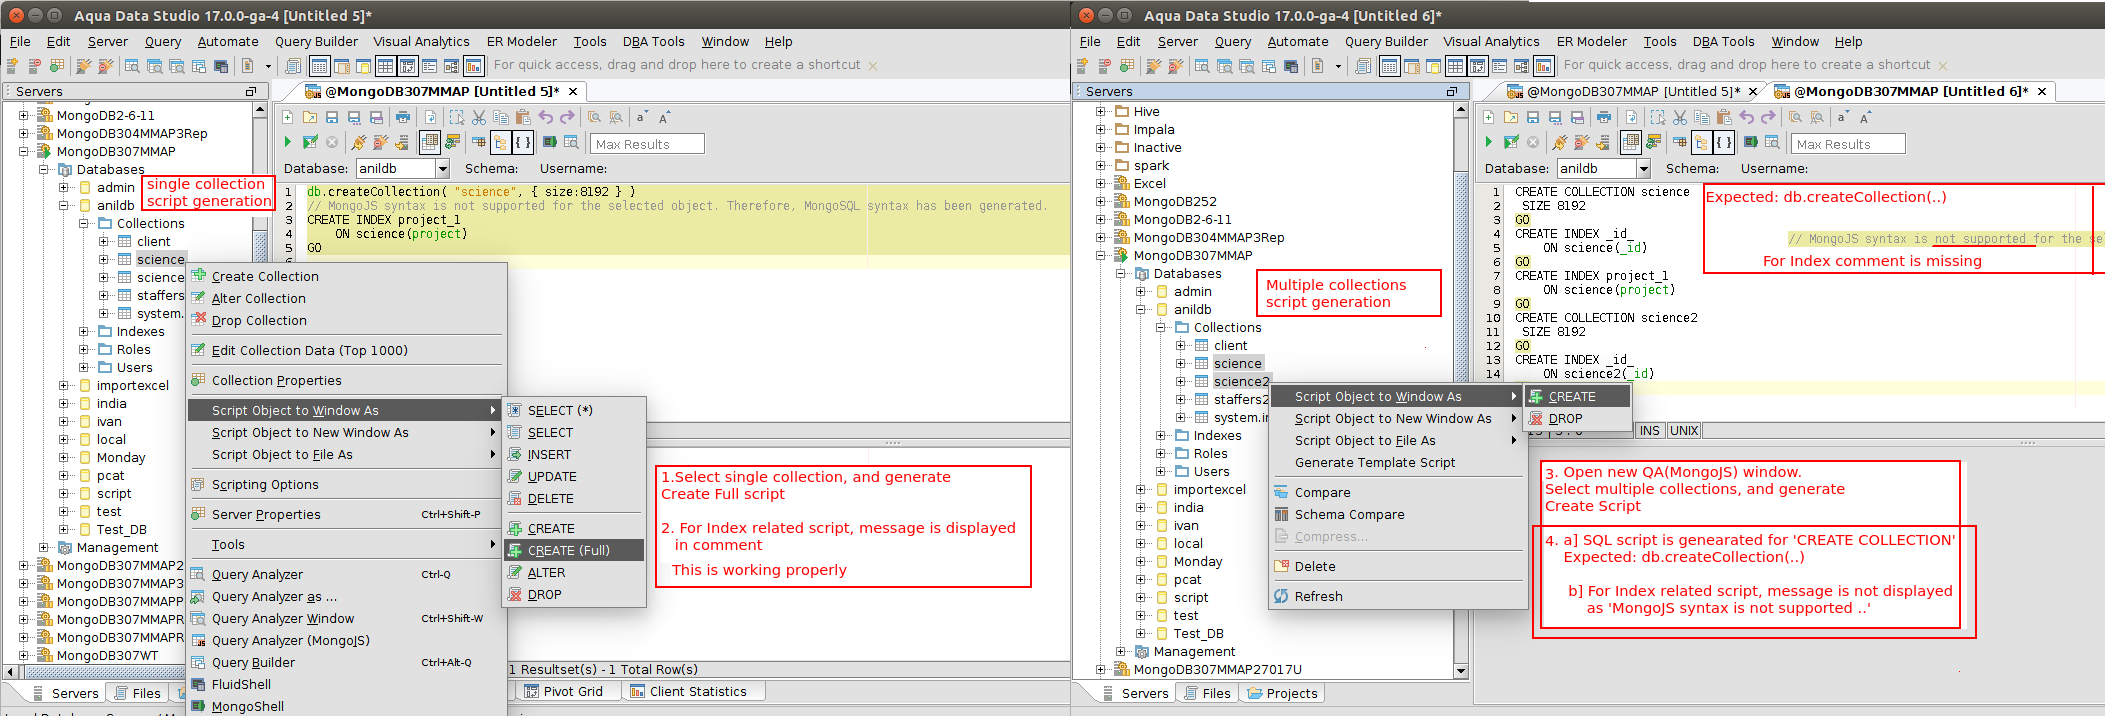Toggle grid layout button in left window main toolbar

(385, 66)
